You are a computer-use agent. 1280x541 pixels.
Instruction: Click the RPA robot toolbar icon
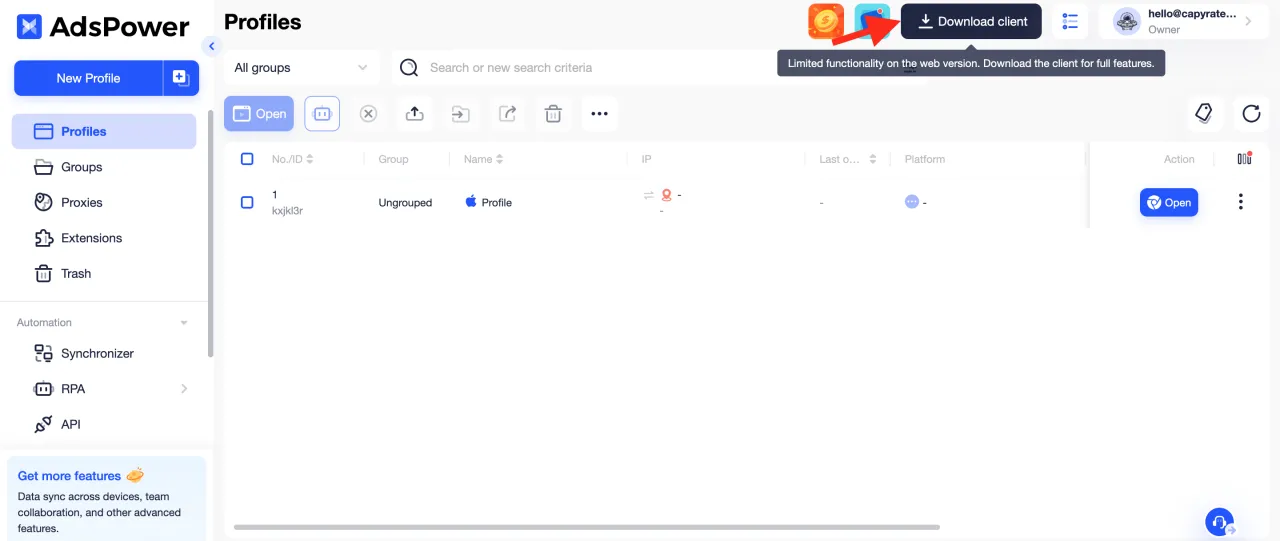pos(322,114)
